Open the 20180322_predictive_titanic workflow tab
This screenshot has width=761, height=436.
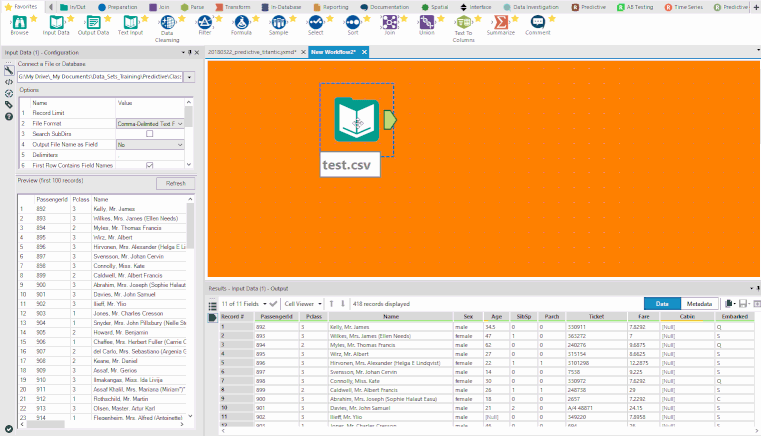point(253,51)
